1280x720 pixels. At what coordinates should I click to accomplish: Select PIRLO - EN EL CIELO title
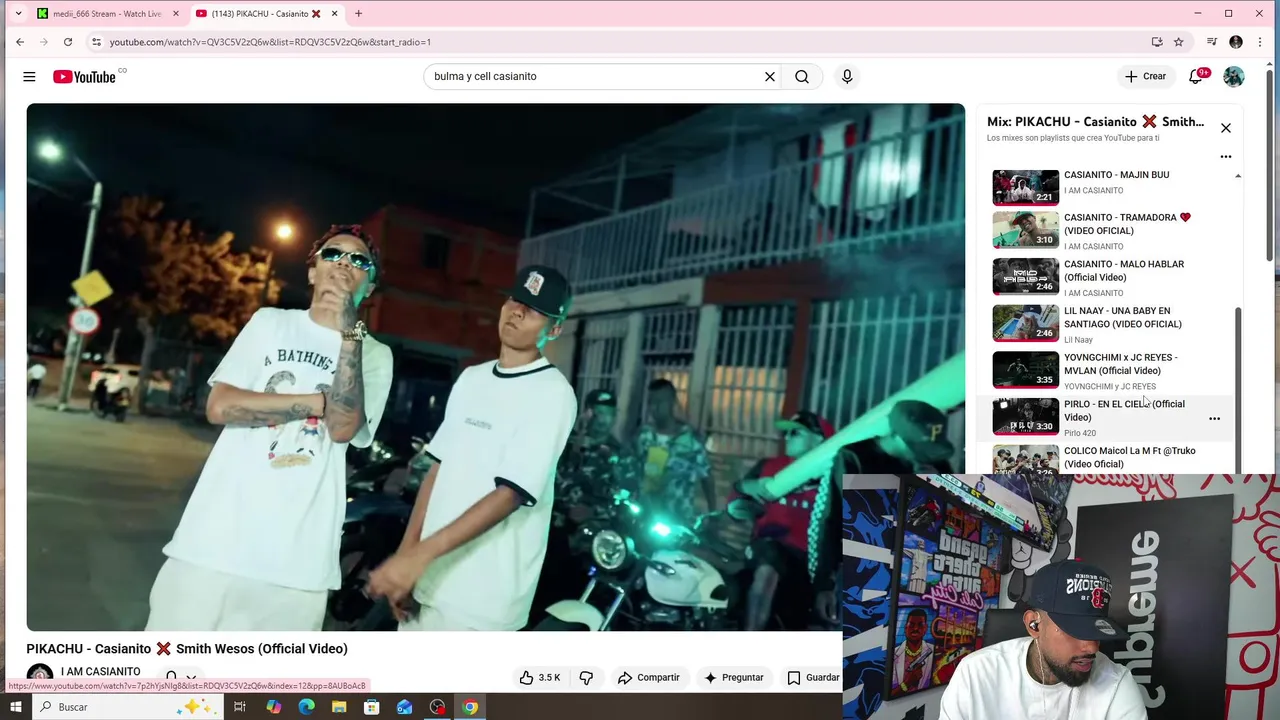(1124, 411)
